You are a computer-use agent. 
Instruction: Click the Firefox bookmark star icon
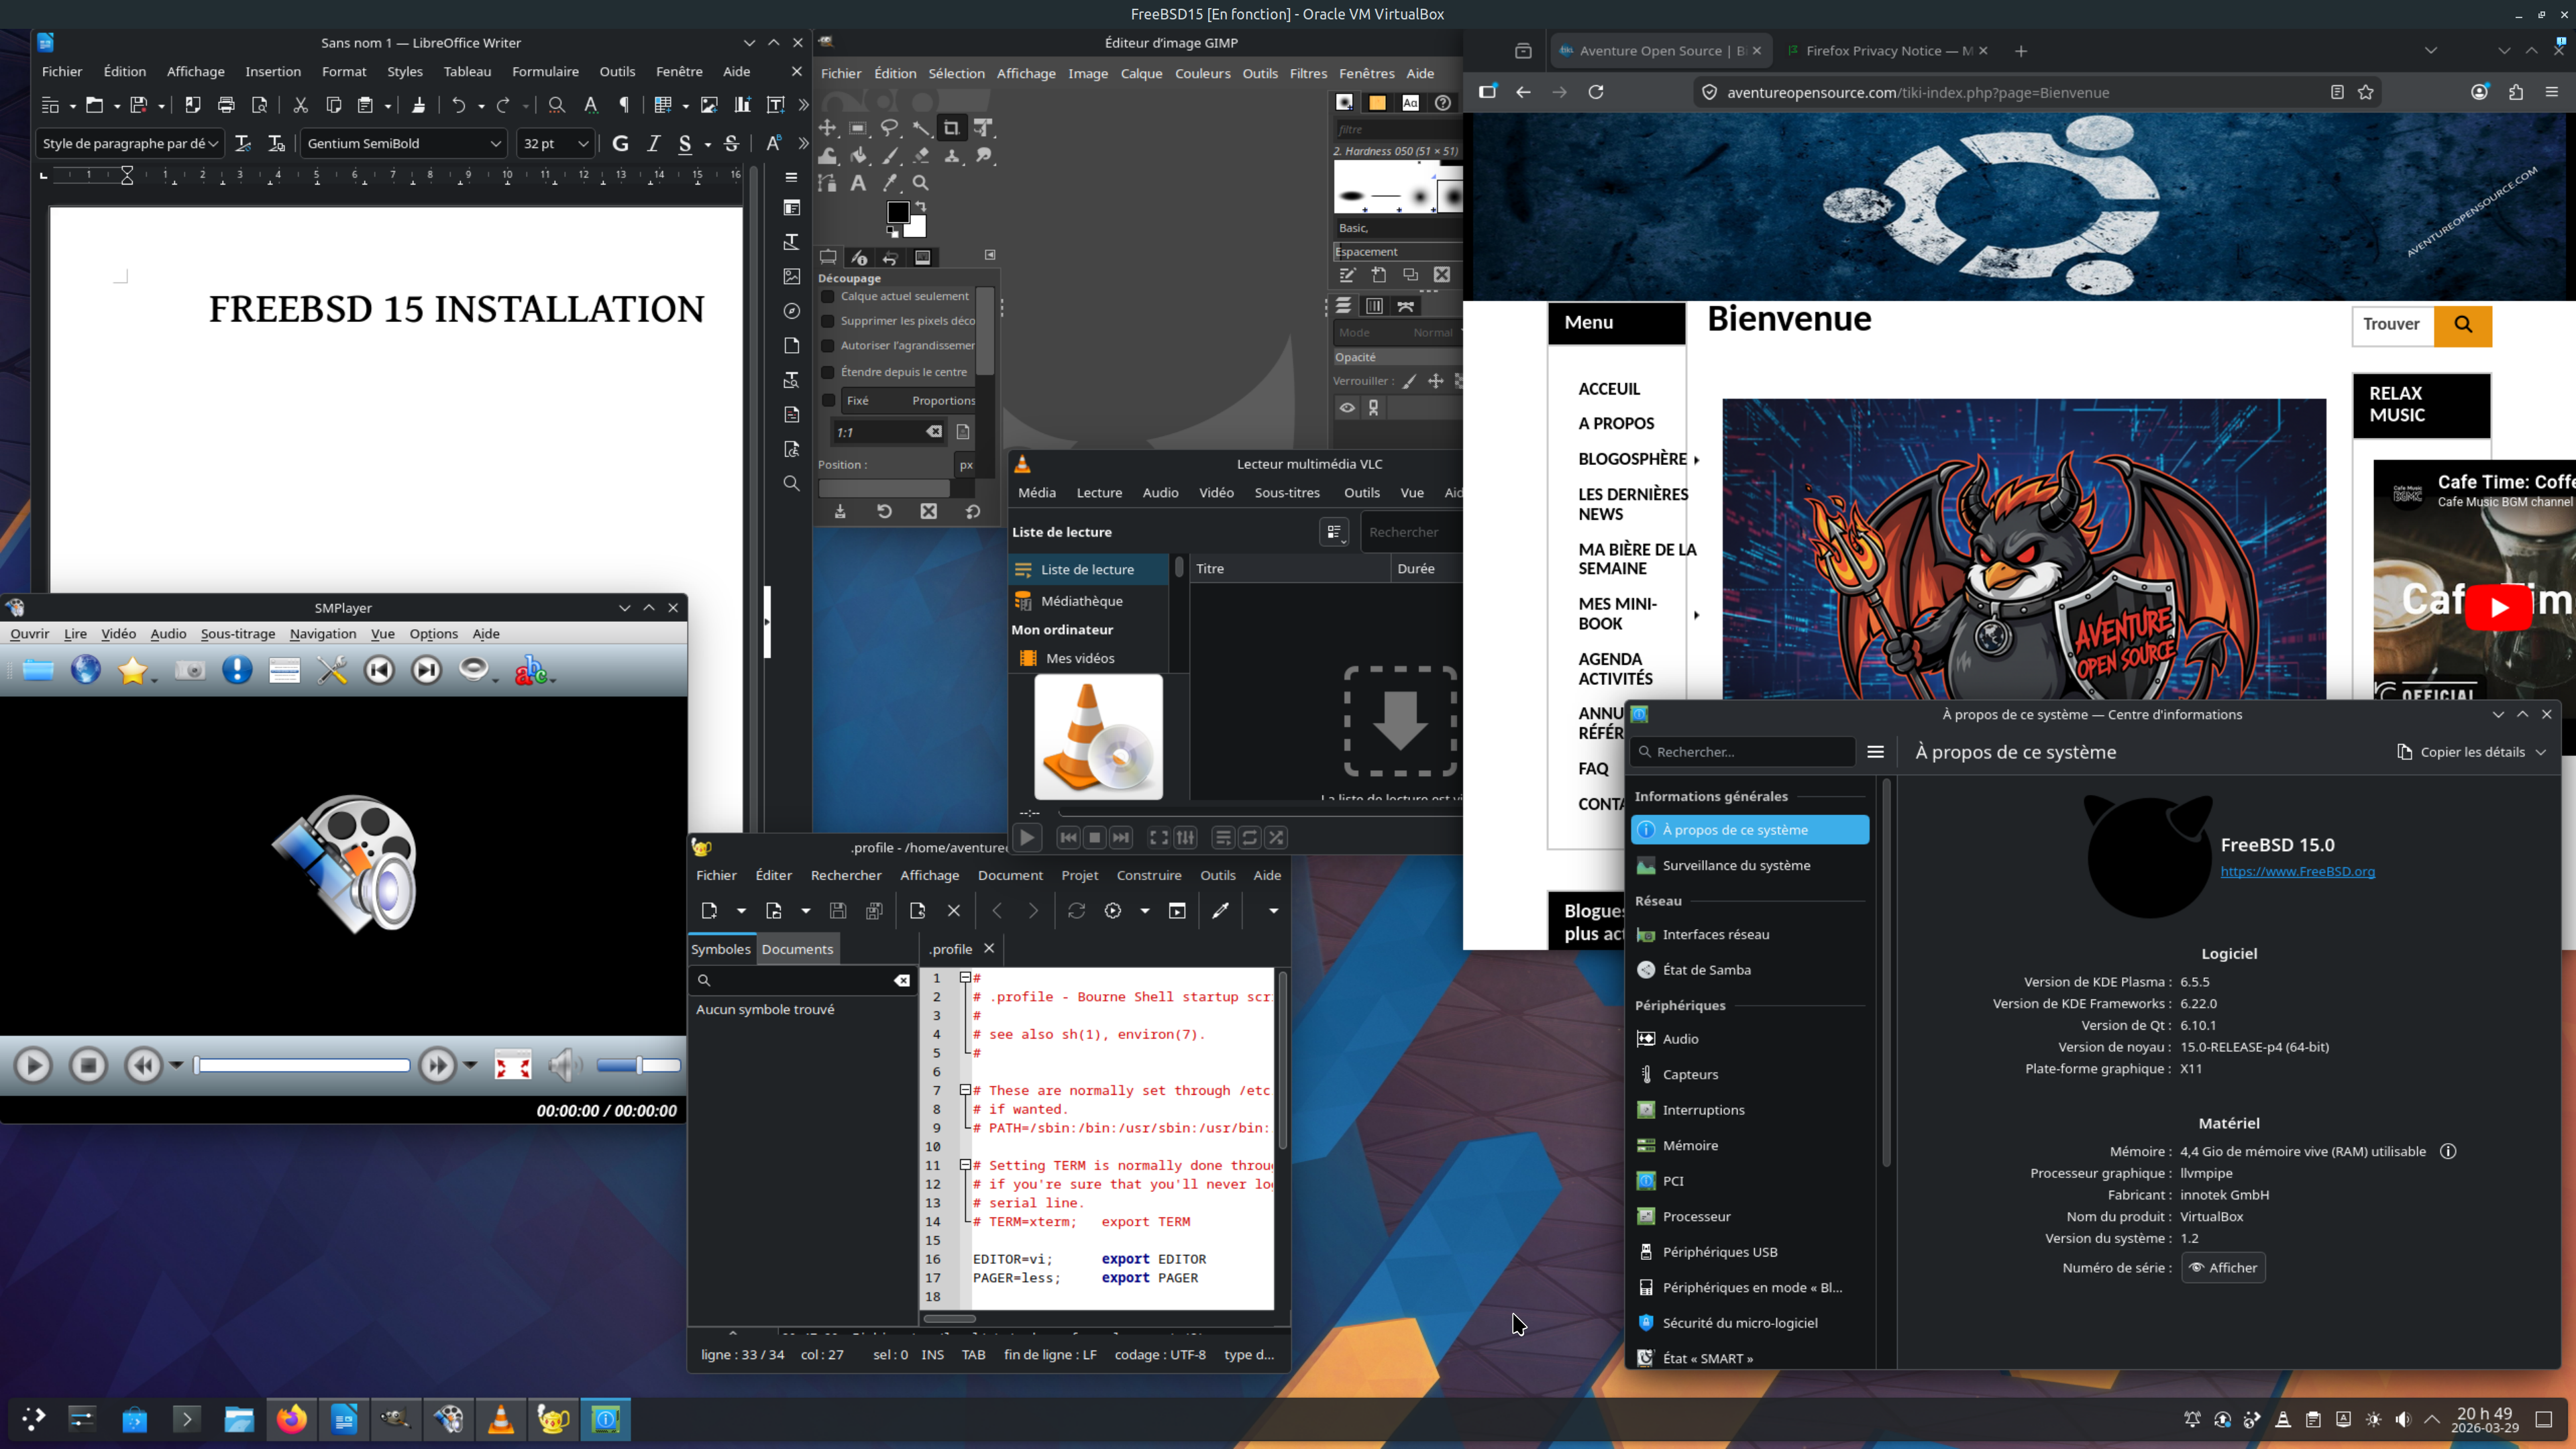point(2366,92)
